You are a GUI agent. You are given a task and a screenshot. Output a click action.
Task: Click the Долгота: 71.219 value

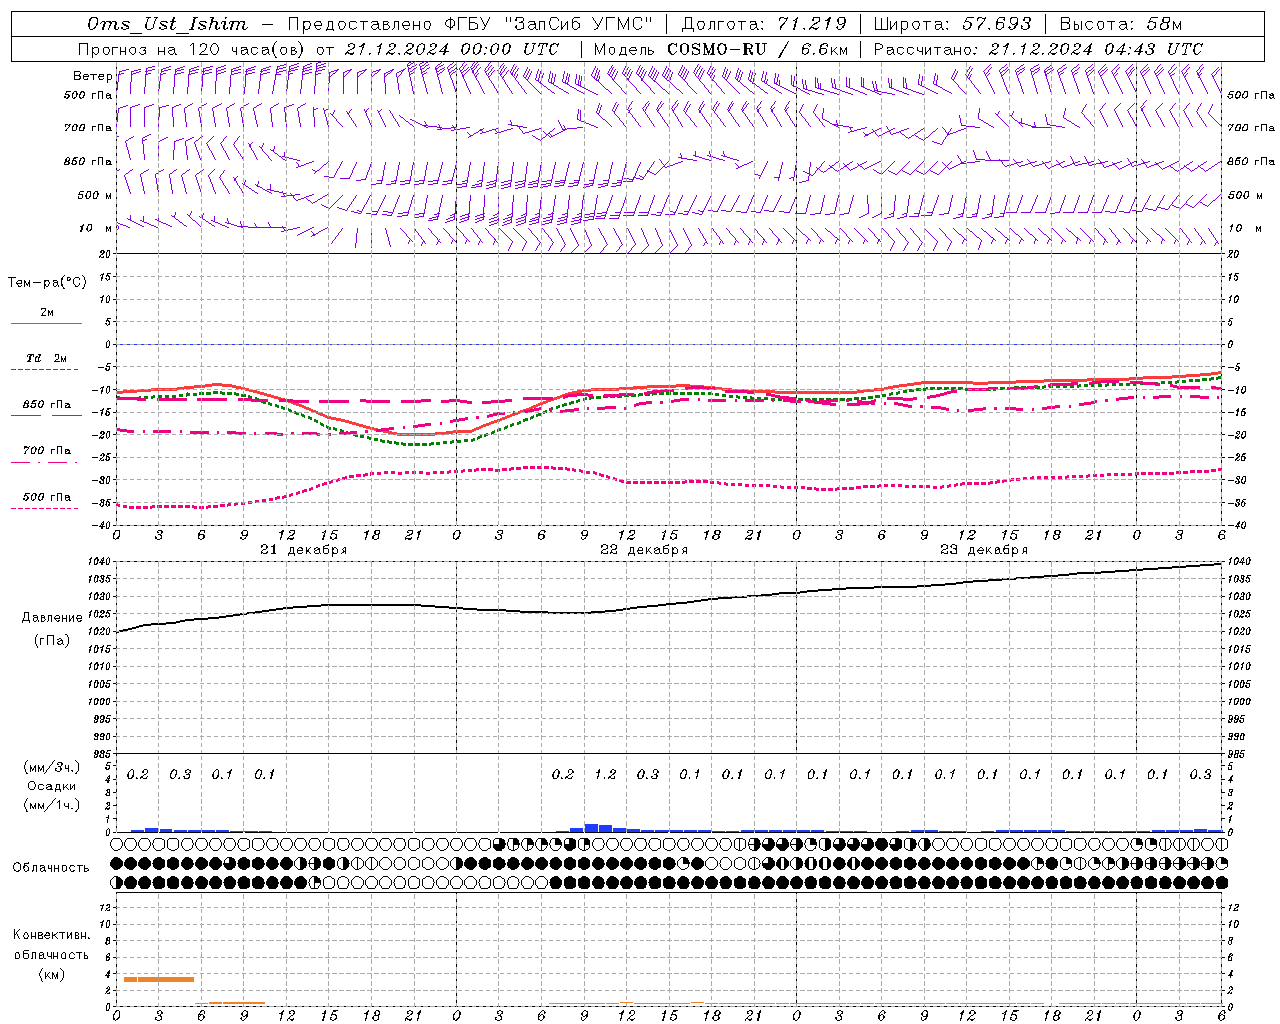tap(764, 24)
